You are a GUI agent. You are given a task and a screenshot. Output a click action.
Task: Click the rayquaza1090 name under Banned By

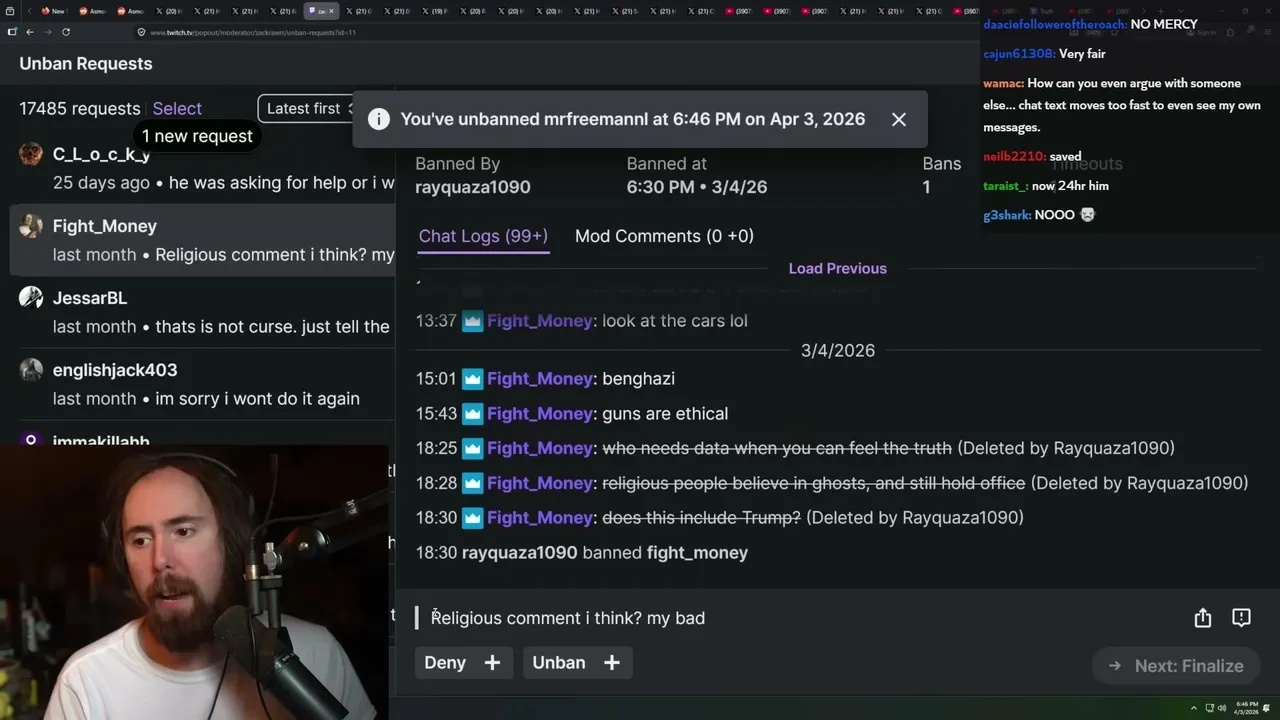(473, 187)
